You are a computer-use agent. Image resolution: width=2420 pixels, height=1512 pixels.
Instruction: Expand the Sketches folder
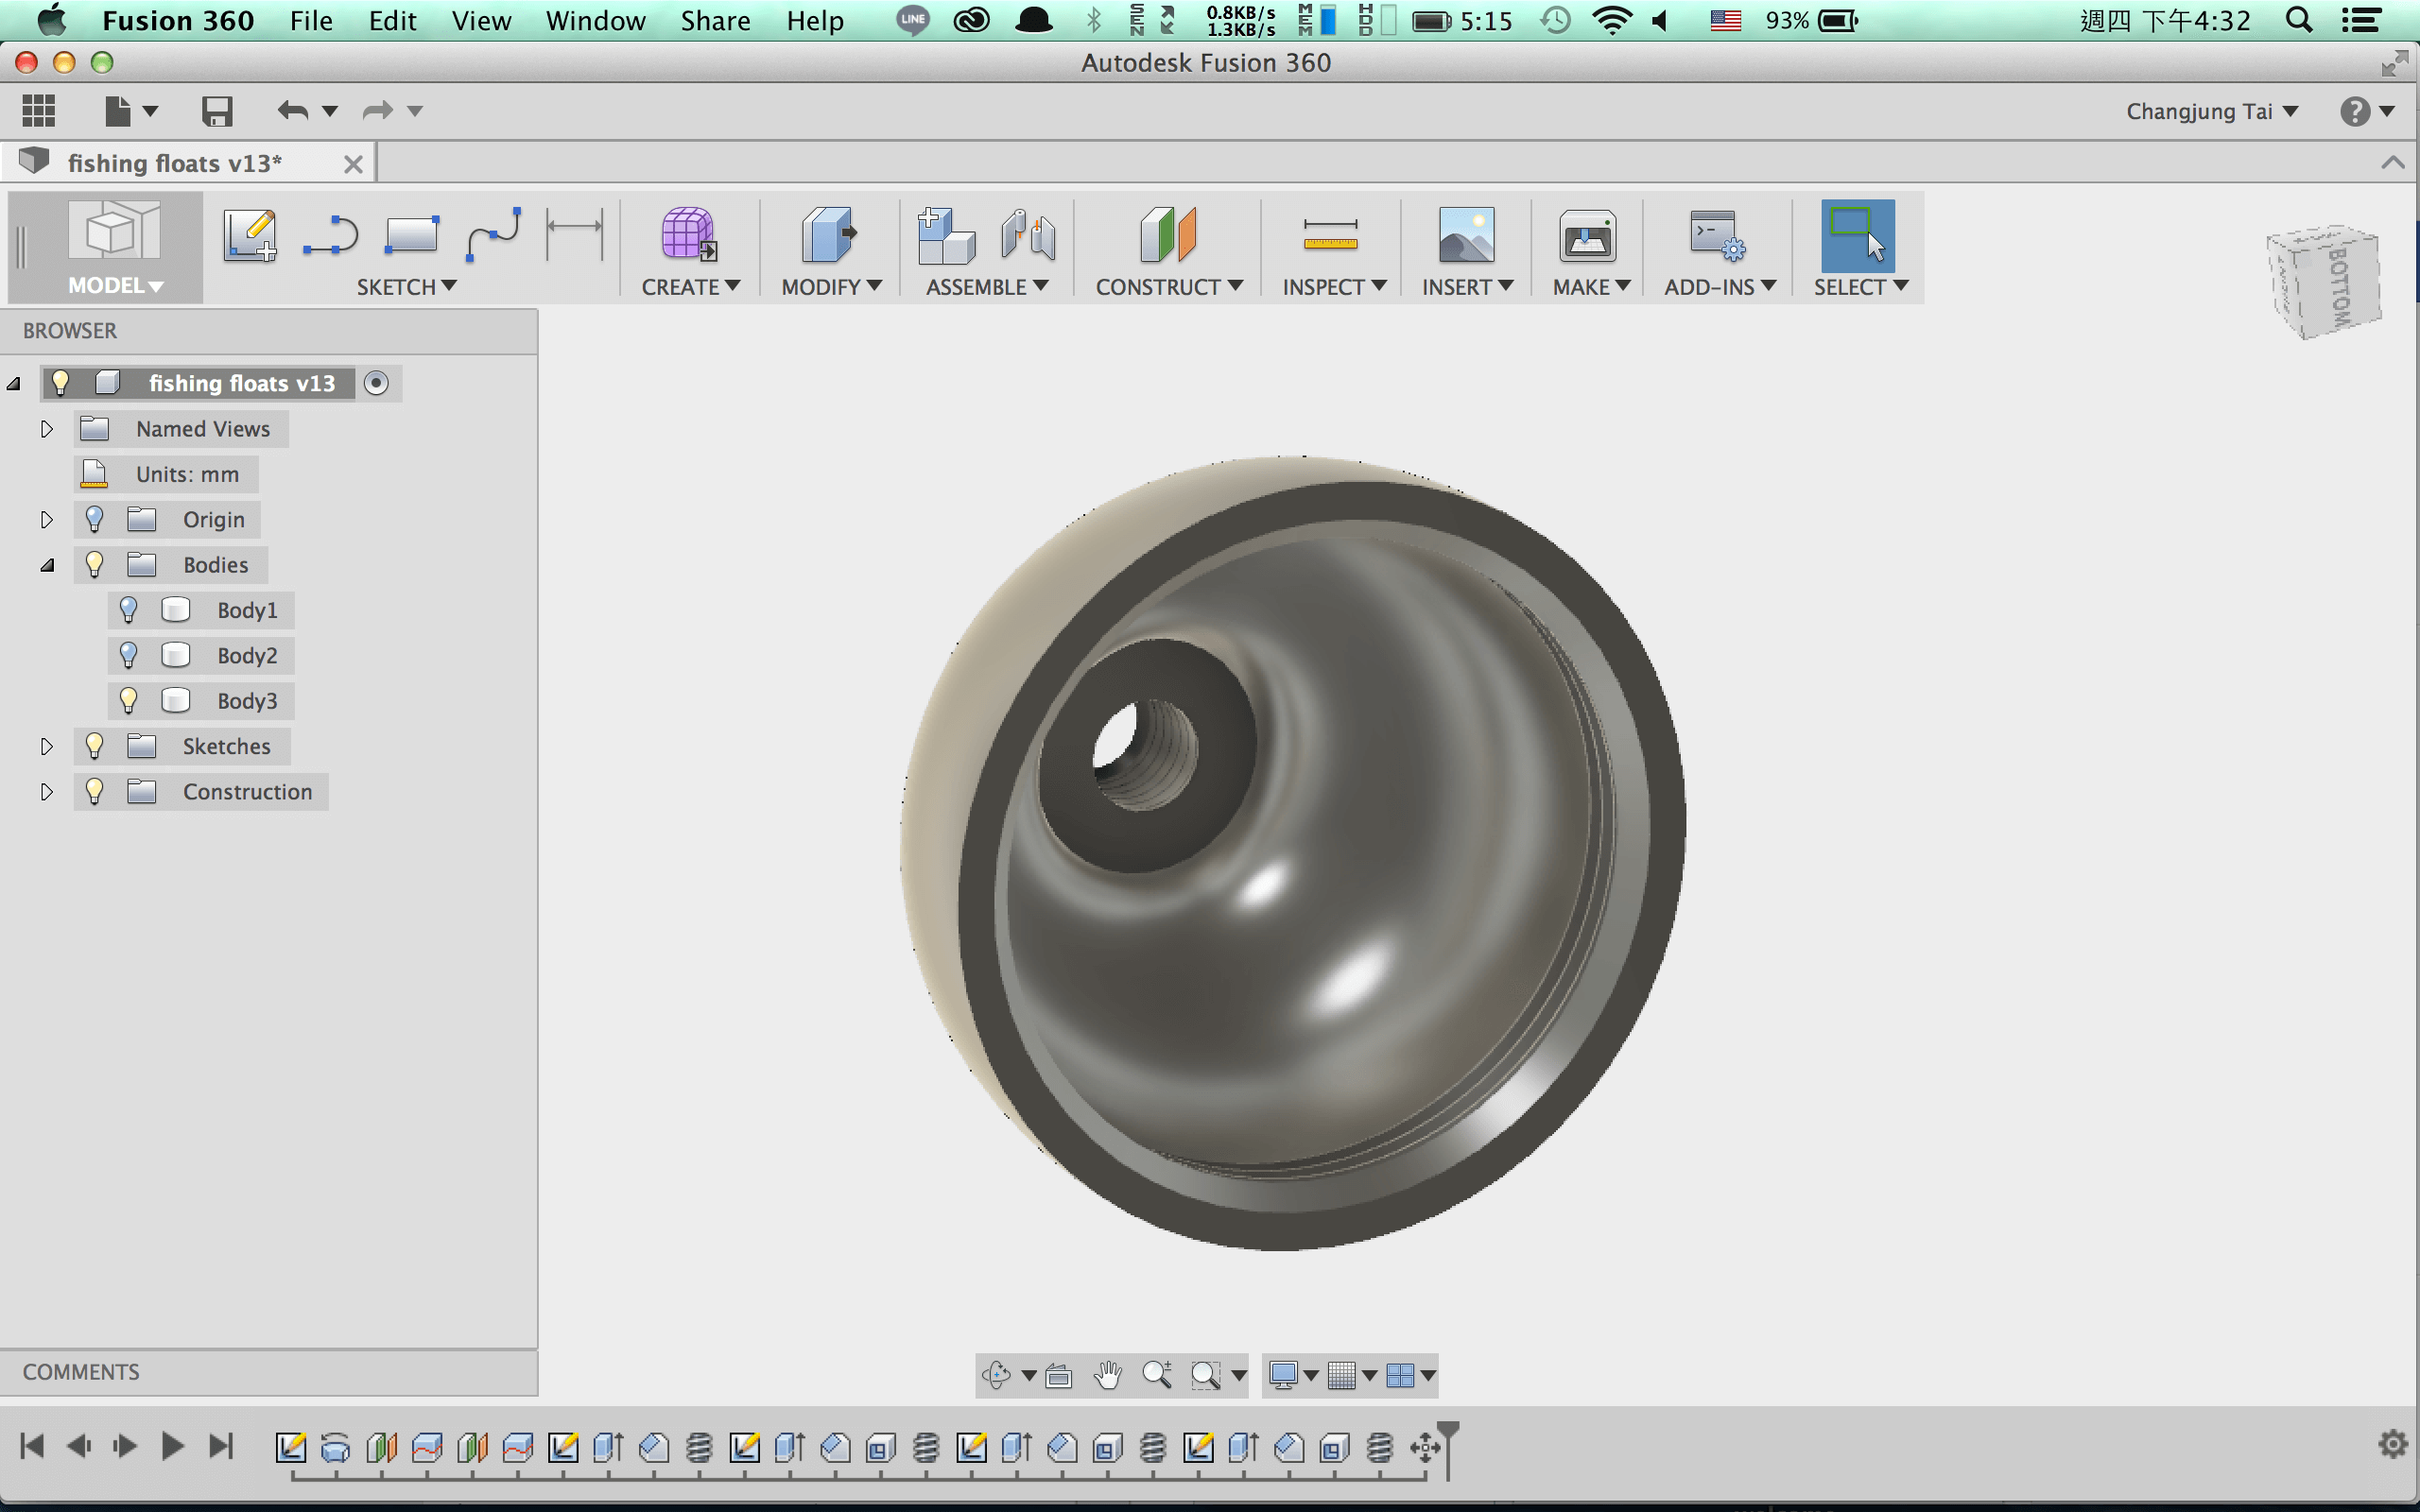tap(46, 746)
